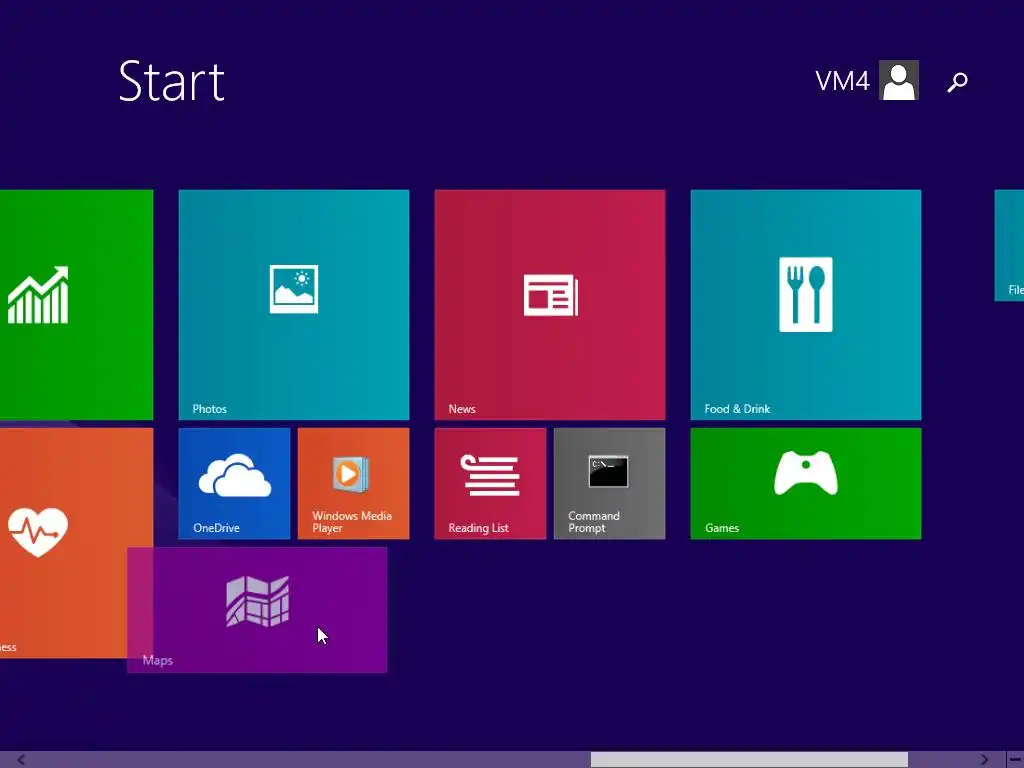Screen dimensions: 1024x768
Task: Launch Windows Media Player tile
Action: [353, 483]
